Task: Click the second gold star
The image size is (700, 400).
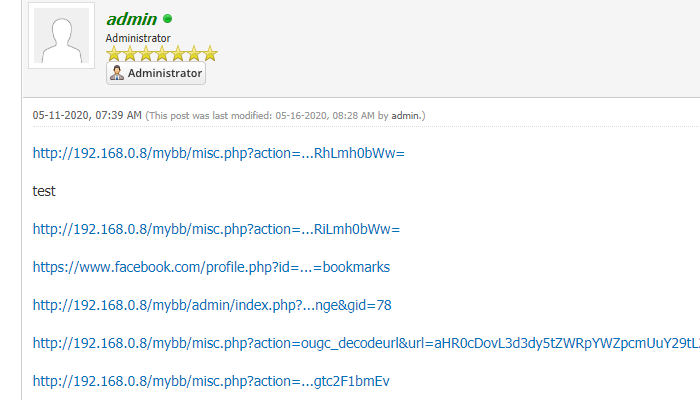Action: coord(130,54)
